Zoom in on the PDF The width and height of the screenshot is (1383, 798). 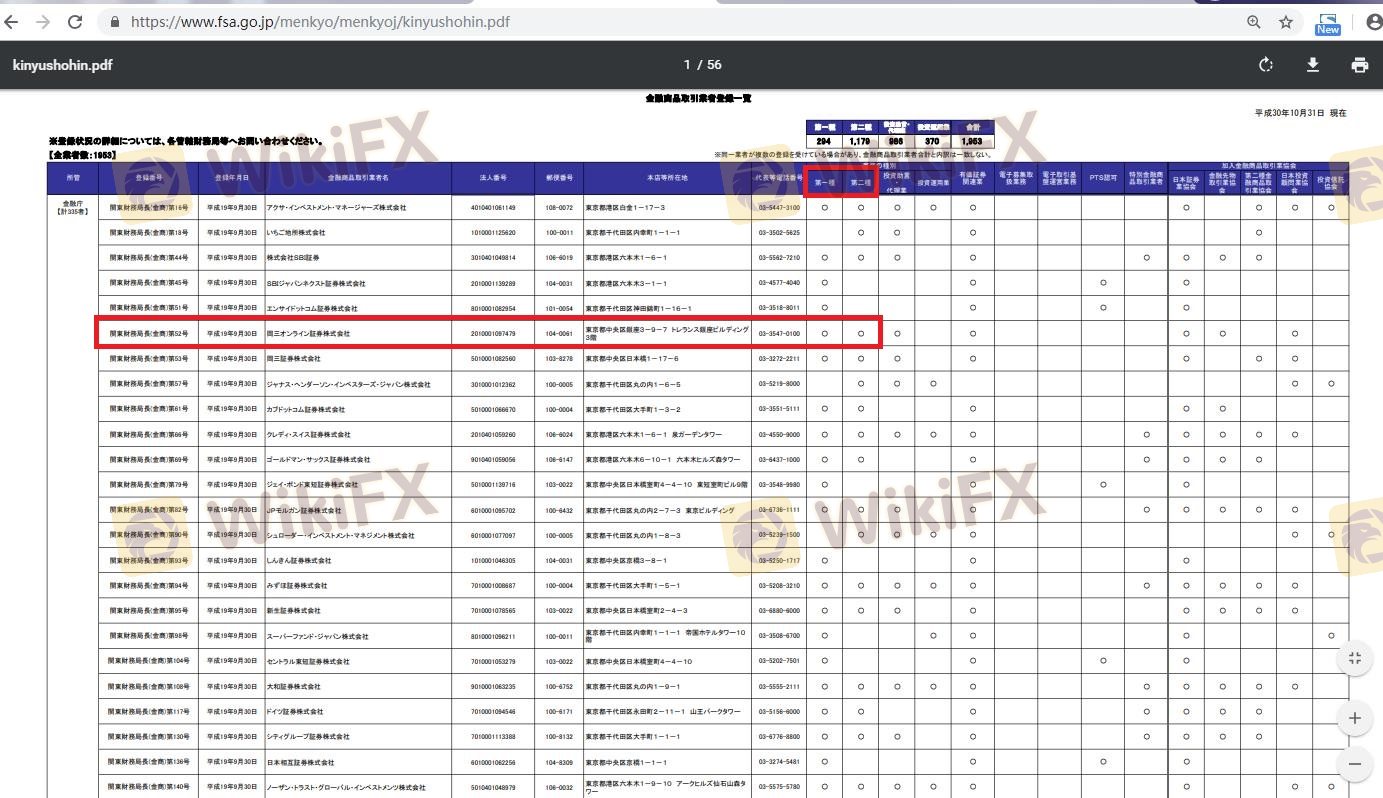(1355, 718)
